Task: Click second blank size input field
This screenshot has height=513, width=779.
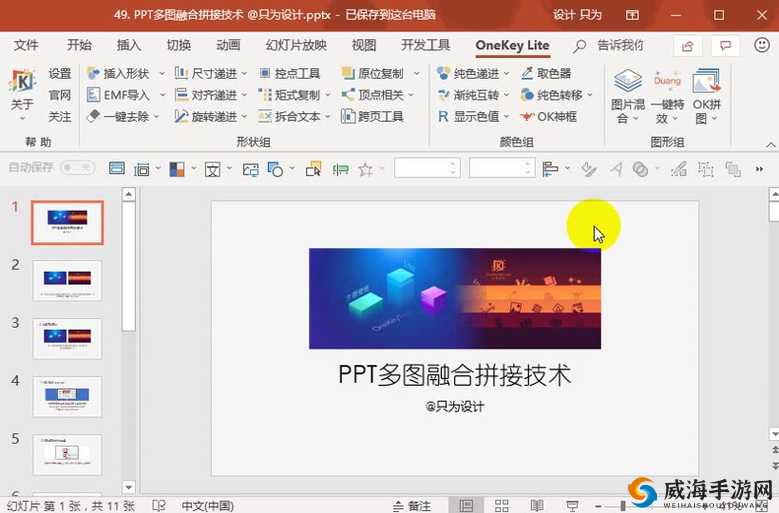Action: pyautogui.click(x=501, y=168)
